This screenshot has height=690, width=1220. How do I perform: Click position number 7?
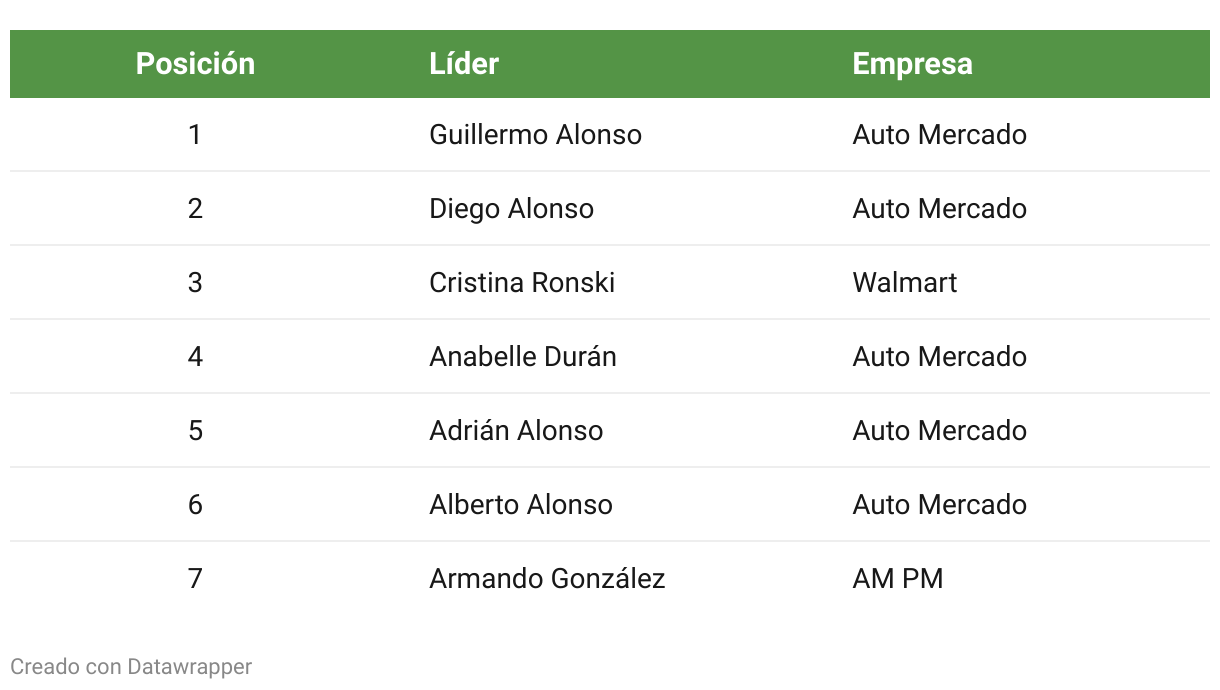coord(195,579)
